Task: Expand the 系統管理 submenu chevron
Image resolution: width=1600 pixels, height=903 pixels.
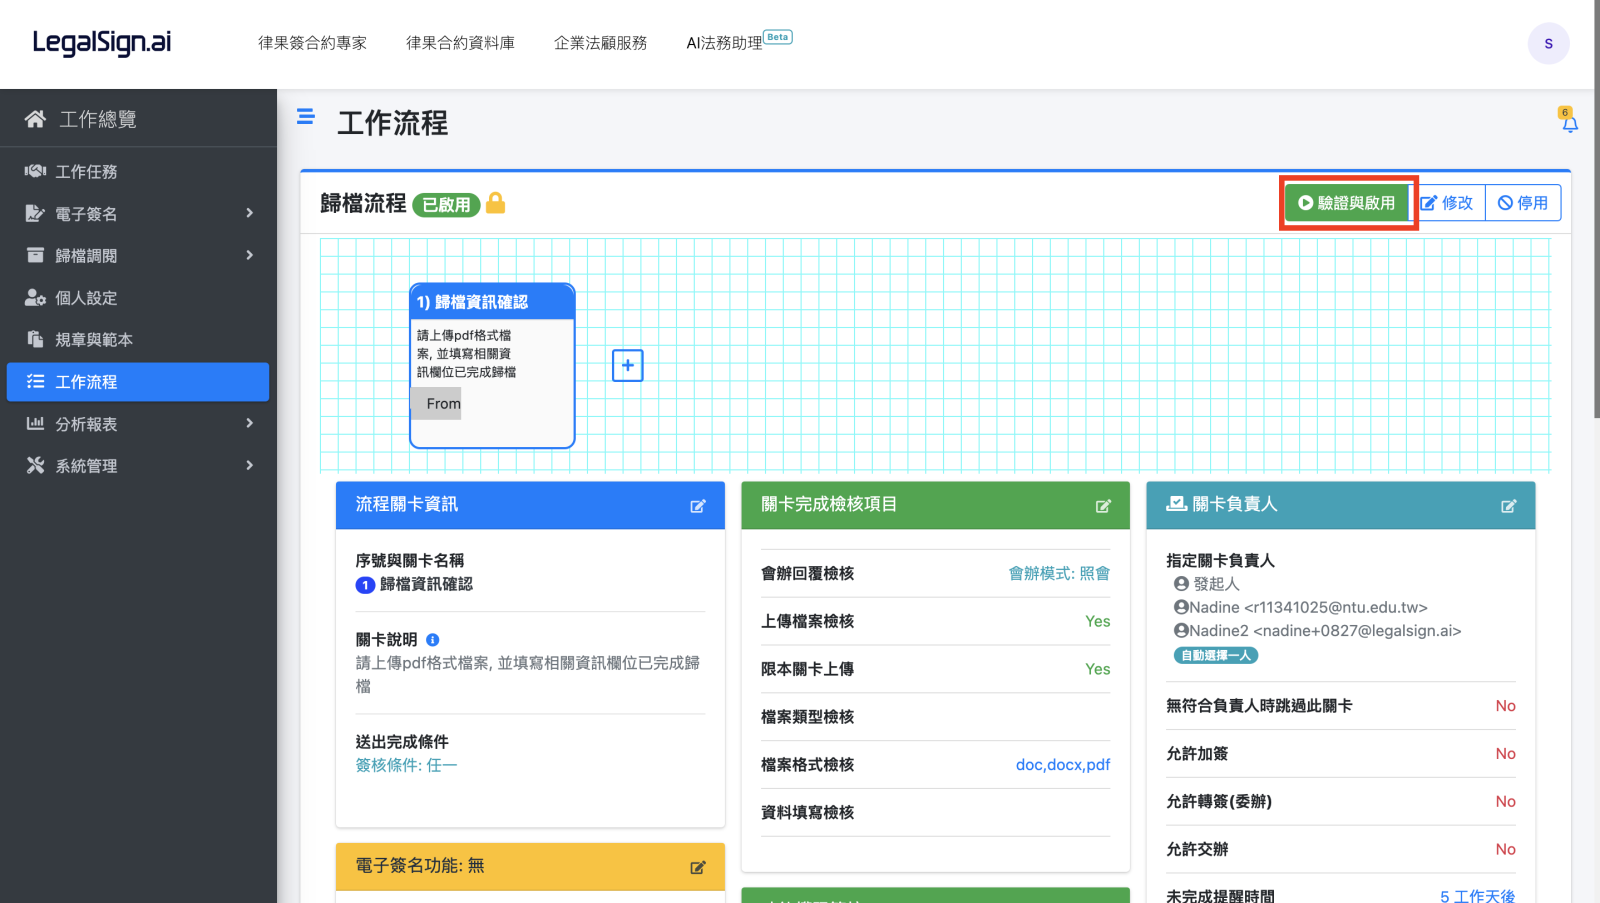Action: point(250,465)
